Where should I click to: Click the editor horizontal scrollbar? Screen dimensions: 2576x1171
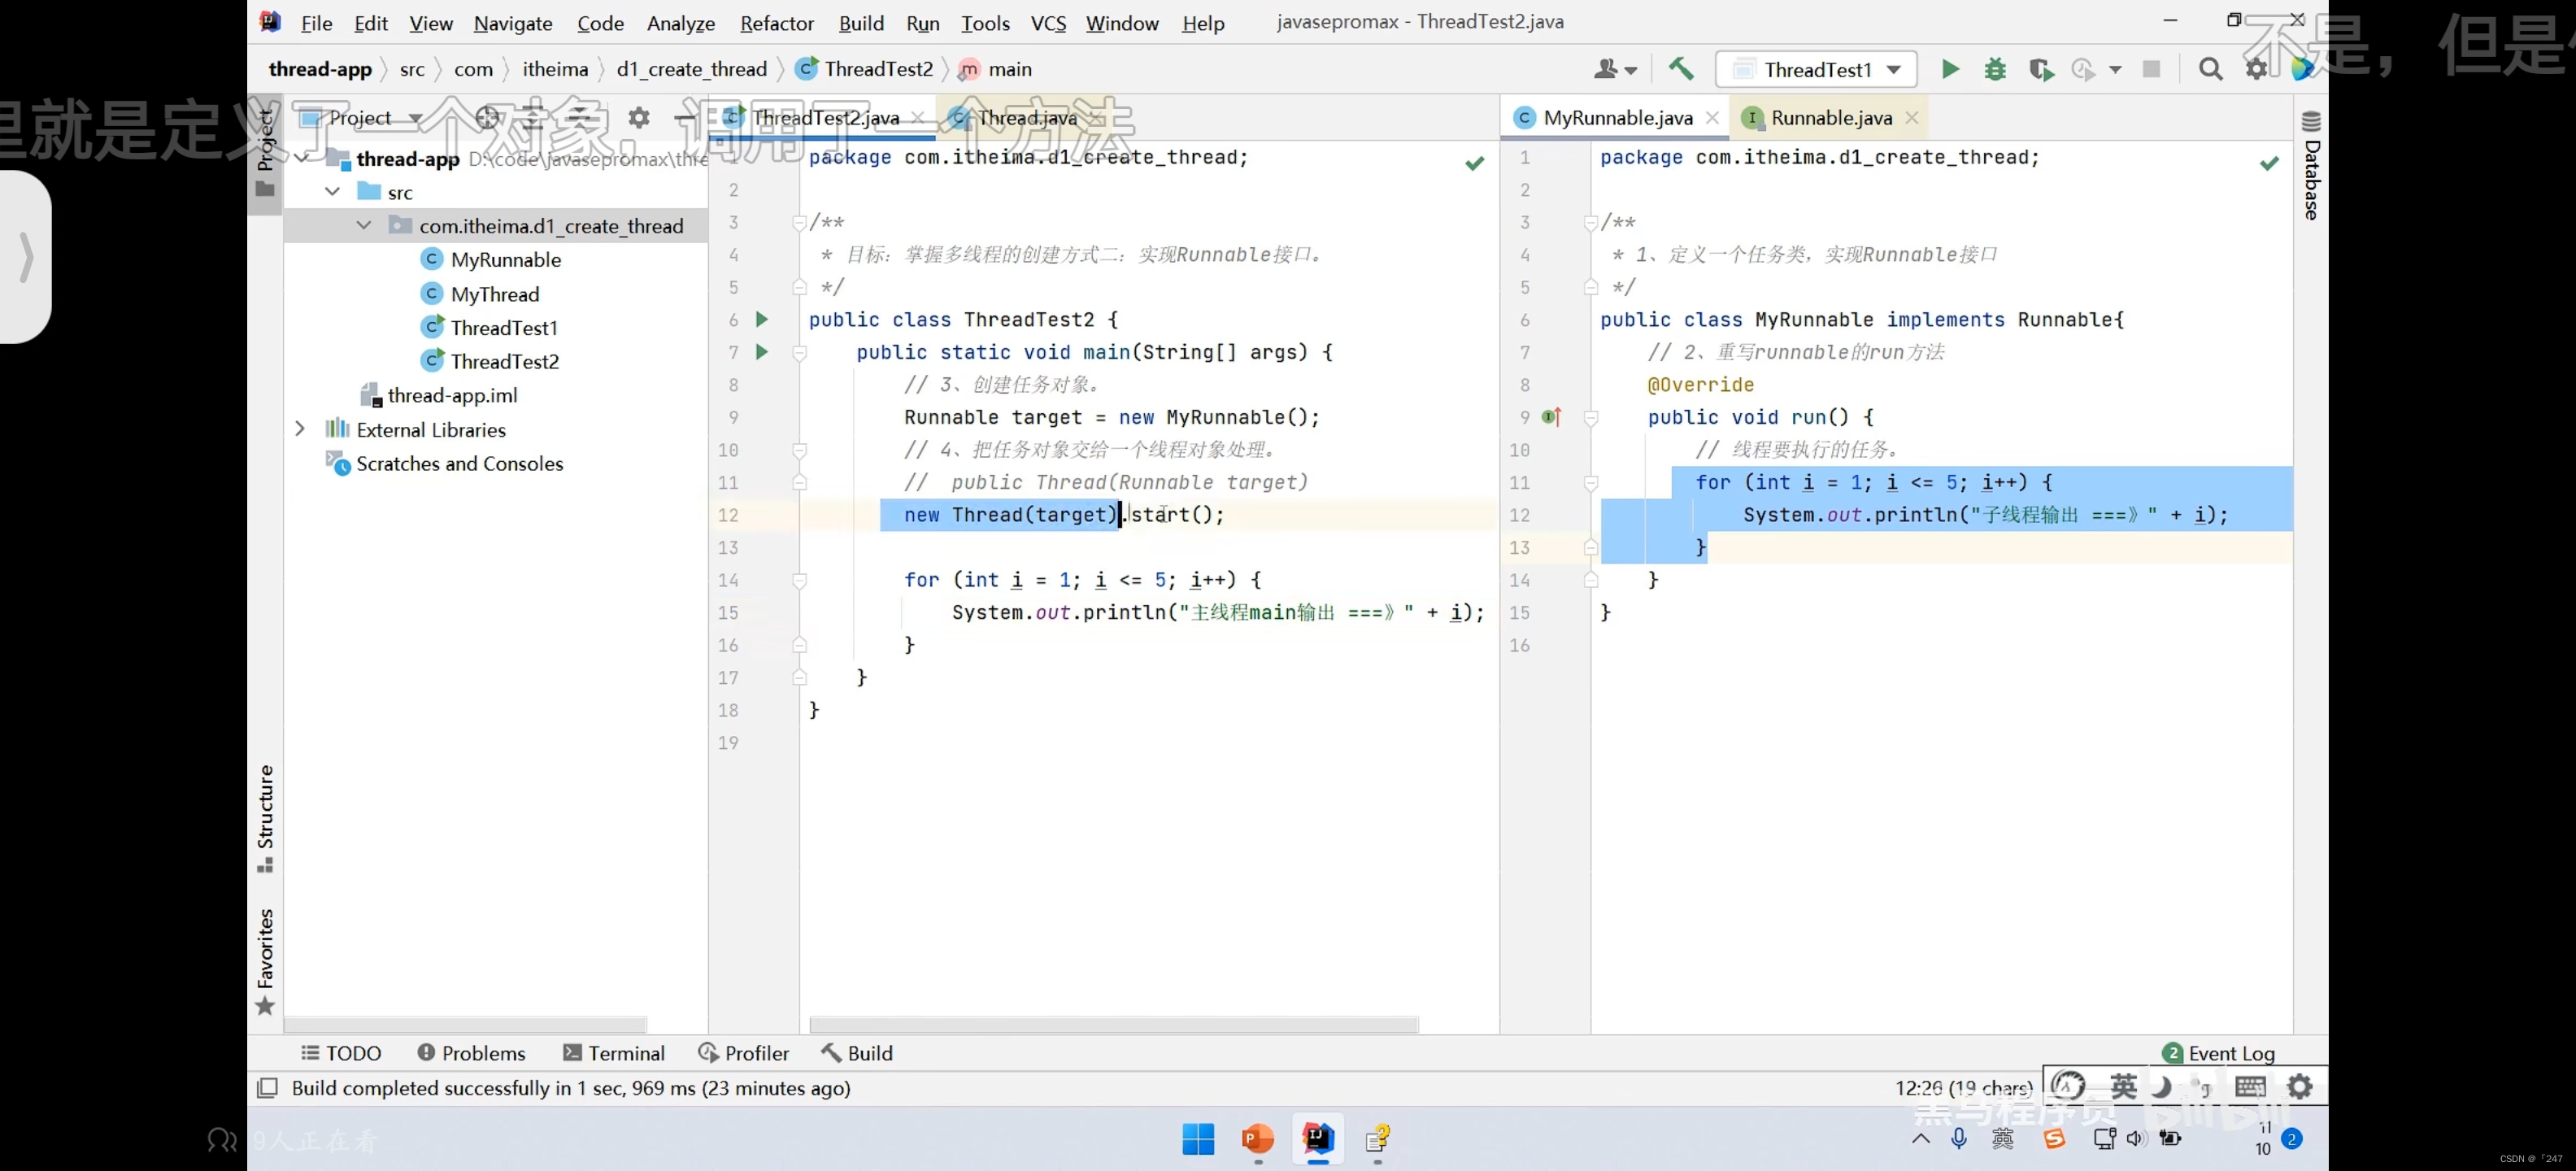pyautogui.click(x=1113, y=1024)
